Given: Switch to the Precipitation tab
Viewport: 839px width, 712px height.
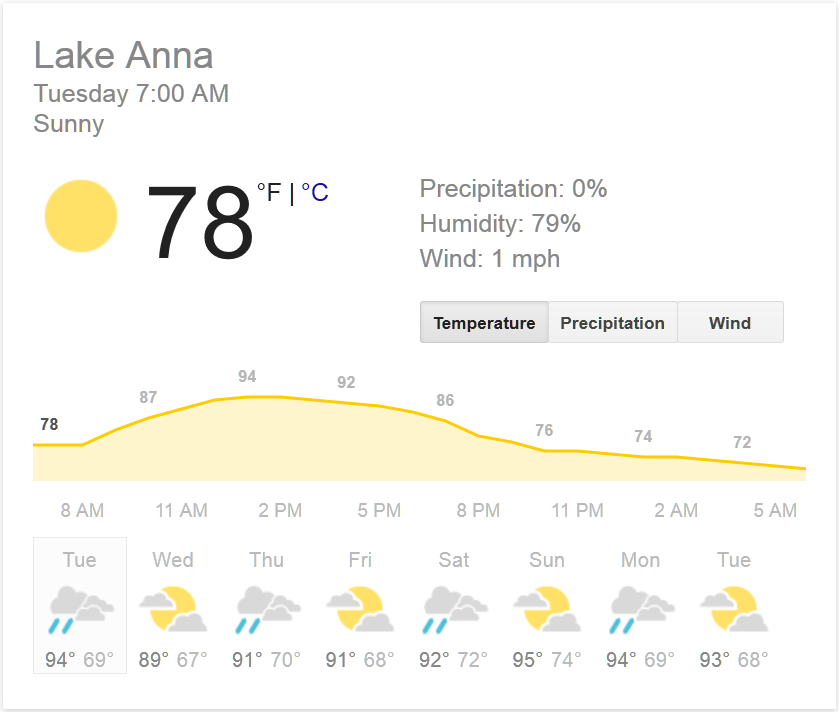Looking at the screenshot, I should [x=612, y=323].
